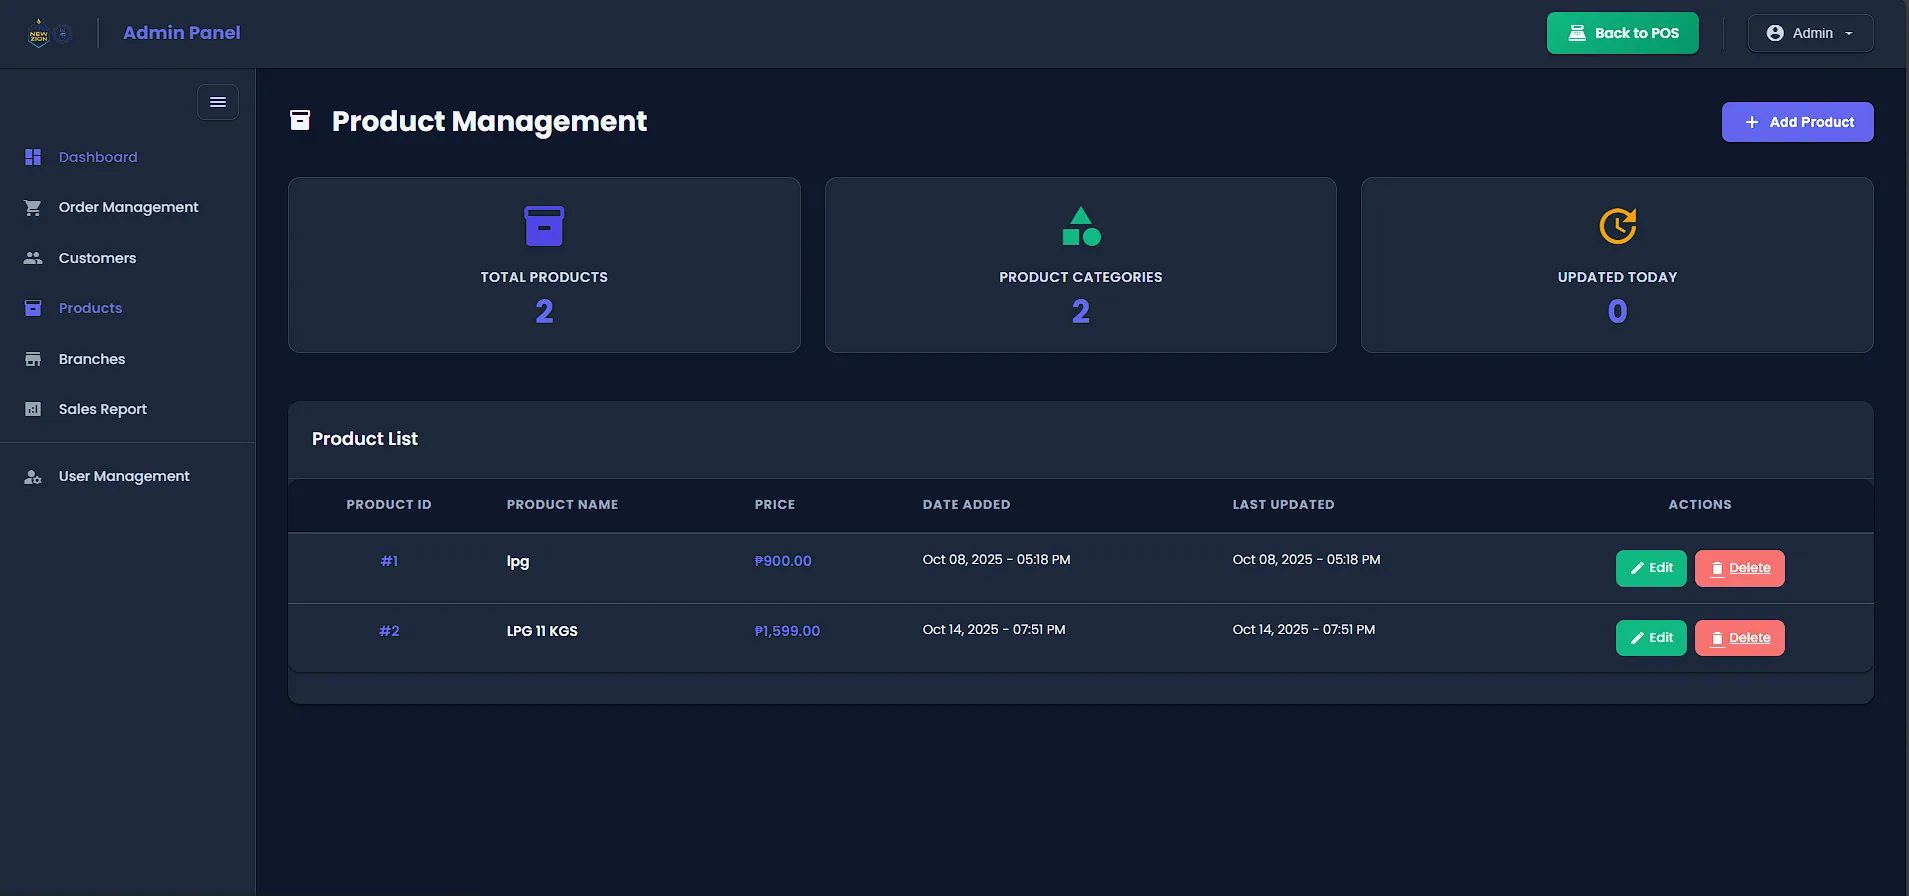
Task: Click the Order Management cart icon
Action: tap(33, 207)
